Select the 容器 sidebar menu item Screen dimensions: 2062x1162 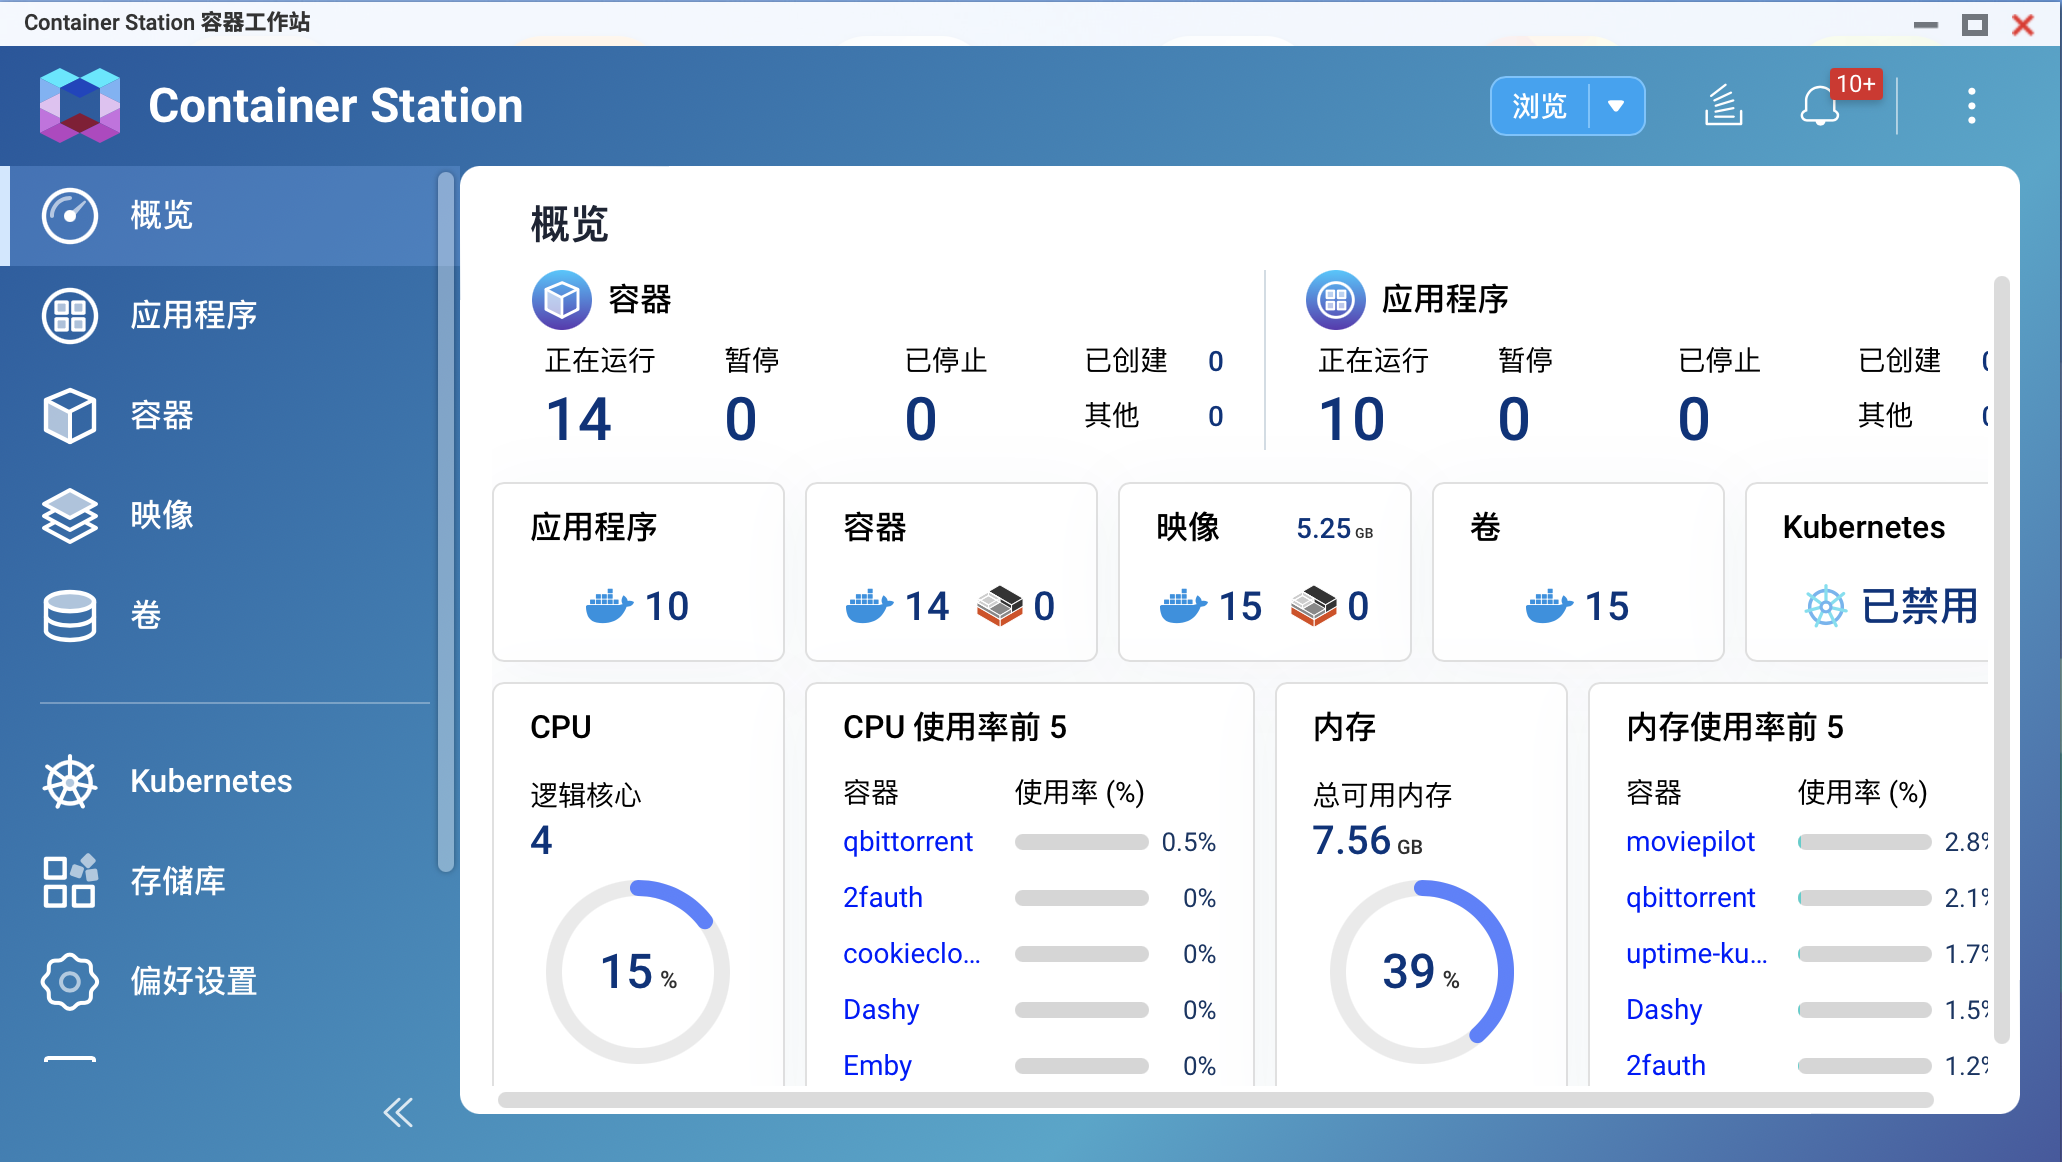162,415
